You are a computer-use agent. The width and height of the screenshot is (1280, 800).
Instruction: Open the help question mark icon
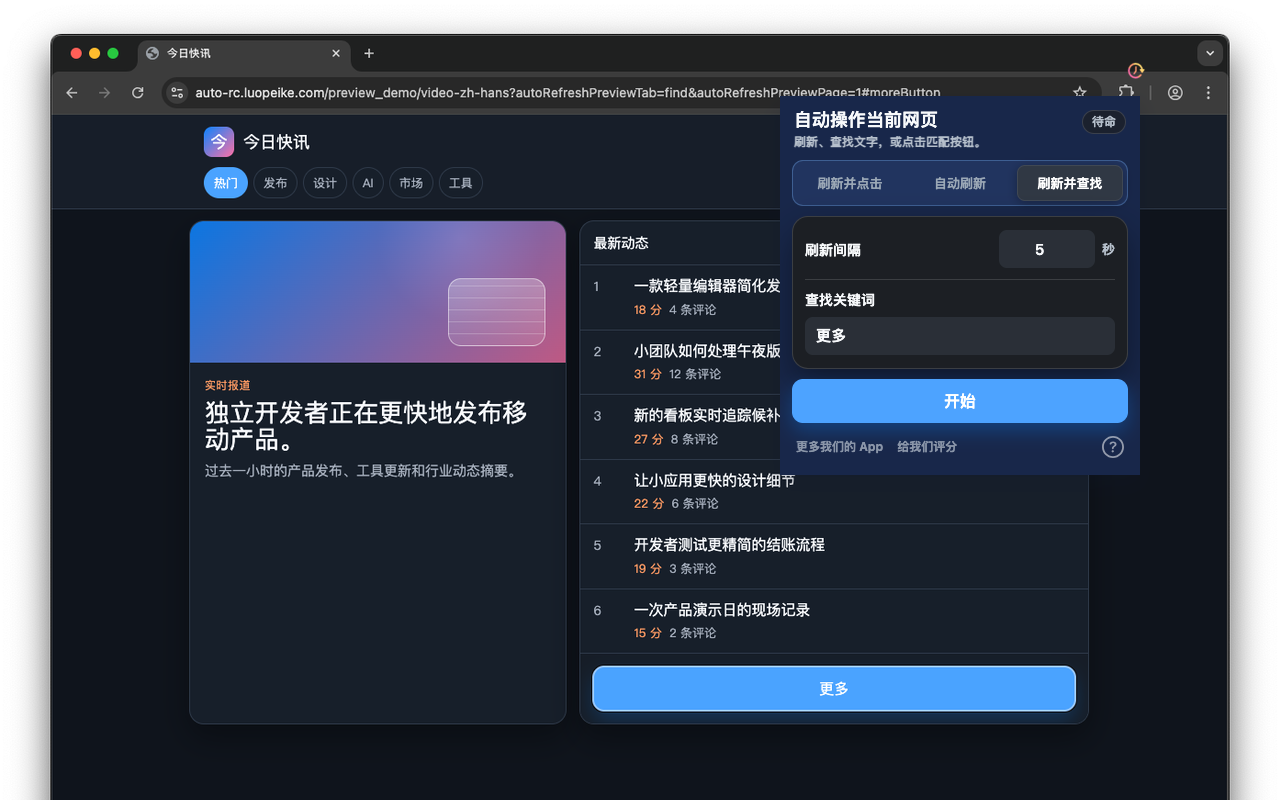click(x=1113, y=447)
